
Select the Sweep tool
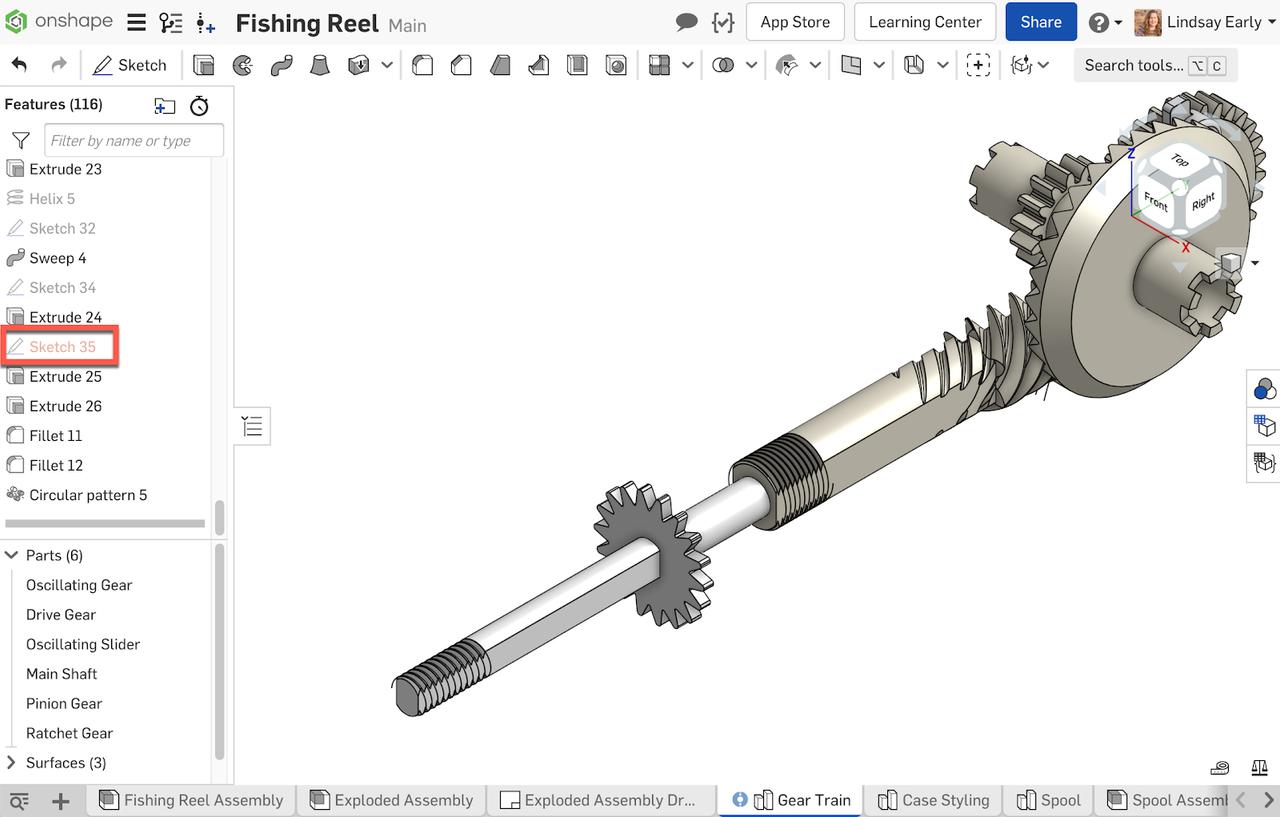click(x=281, y=64)
